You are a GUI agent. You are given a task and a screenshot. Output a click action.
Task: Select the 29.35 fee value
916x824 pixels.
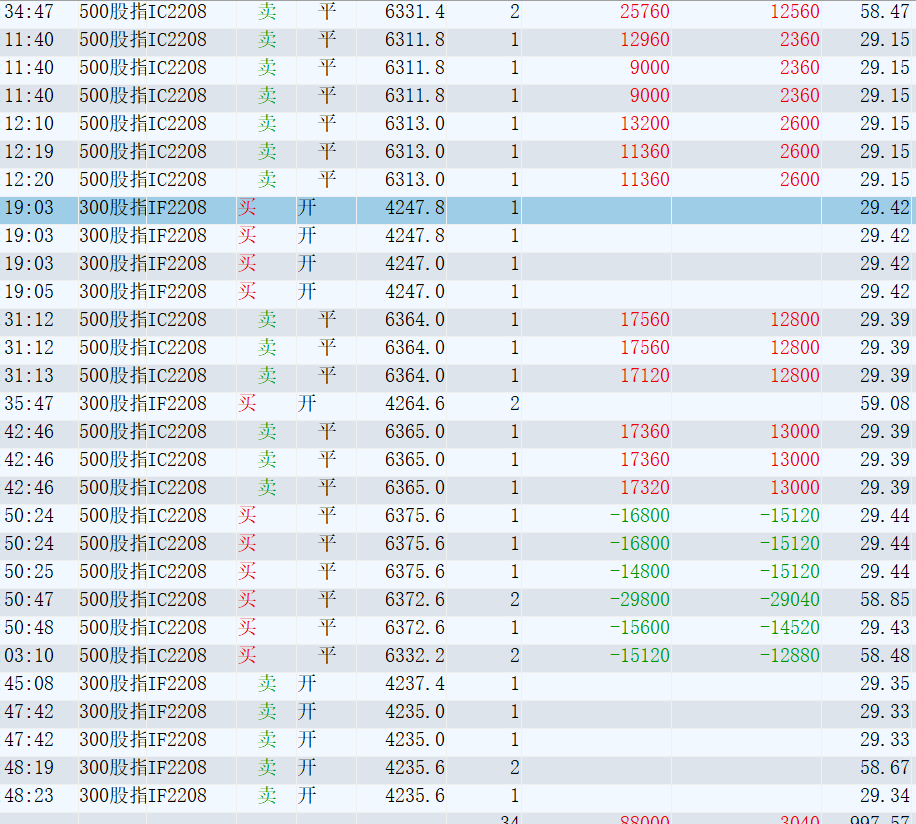(x=884, y=684)
